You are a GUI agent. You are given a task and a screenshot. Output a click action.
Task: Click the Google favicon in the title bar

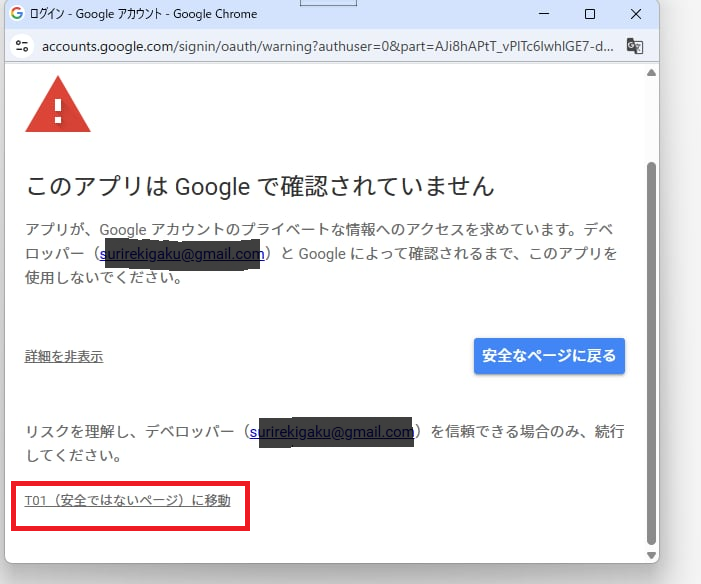17,14
